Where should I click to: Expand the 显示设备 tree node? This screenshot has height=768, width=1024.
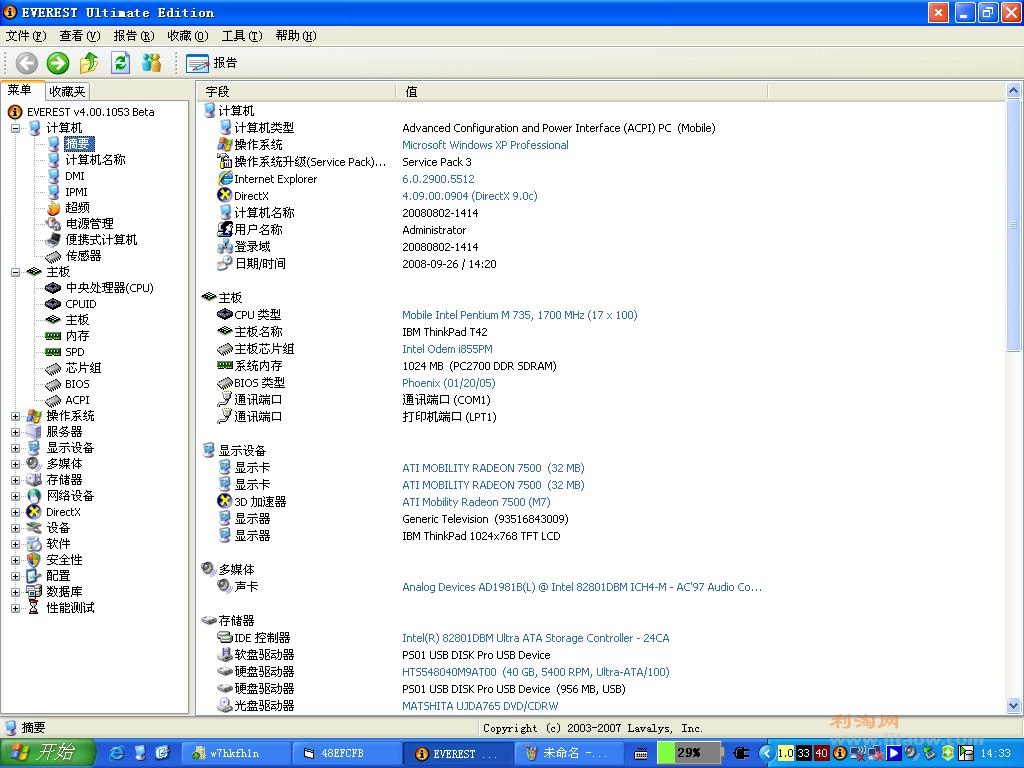point(15,448)
